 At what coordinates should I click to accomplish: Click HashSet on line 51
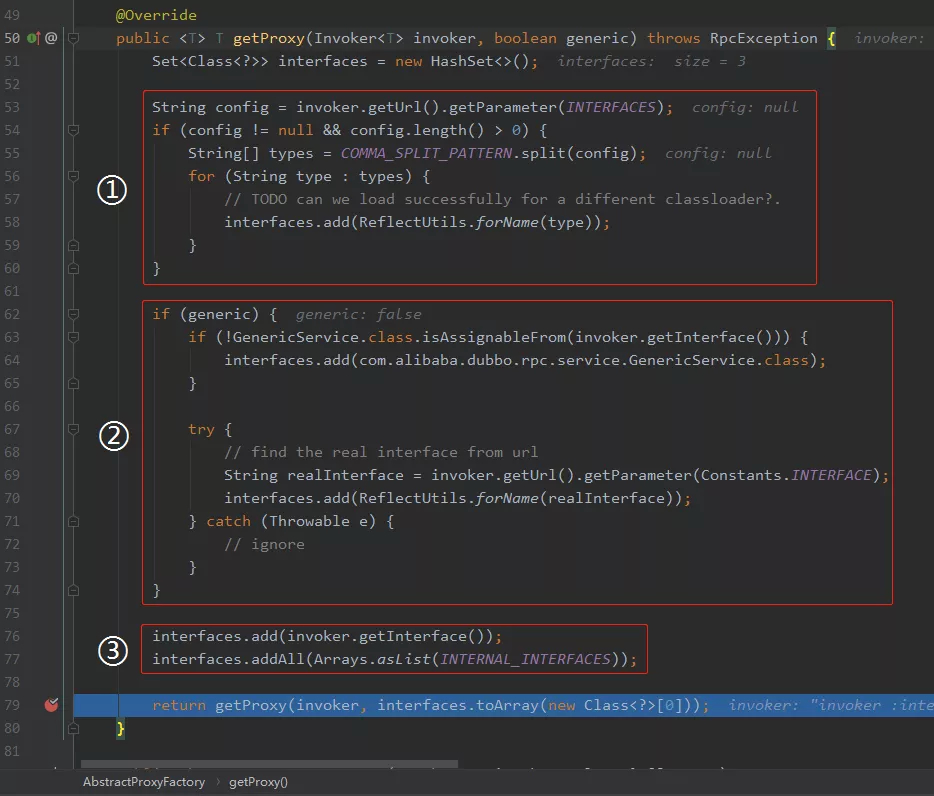[x=462, y=61]
